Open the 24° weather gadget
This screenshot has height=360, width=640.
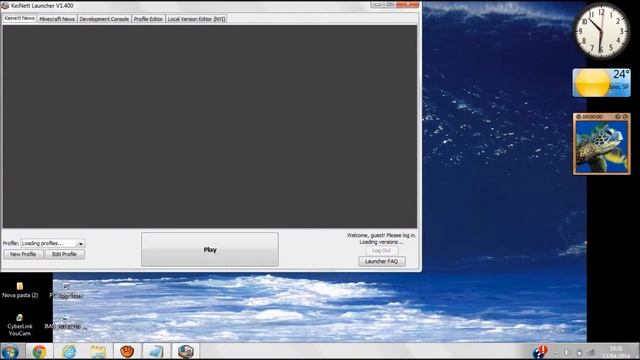point(601,83)
